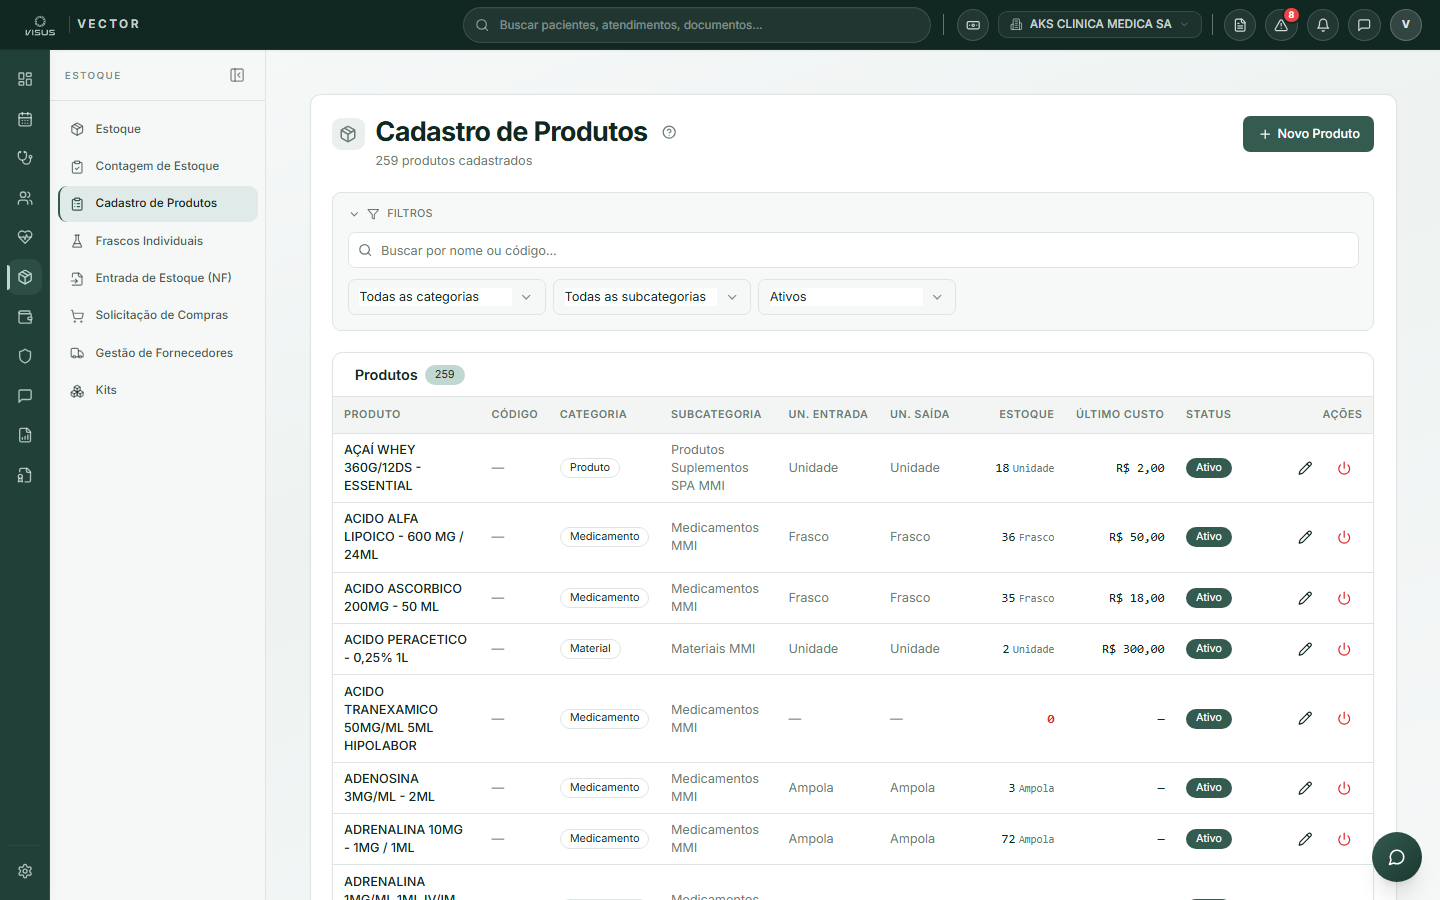Open the floating chat support bubble
Screen dimensions: 1440x900
point(1397,857)
